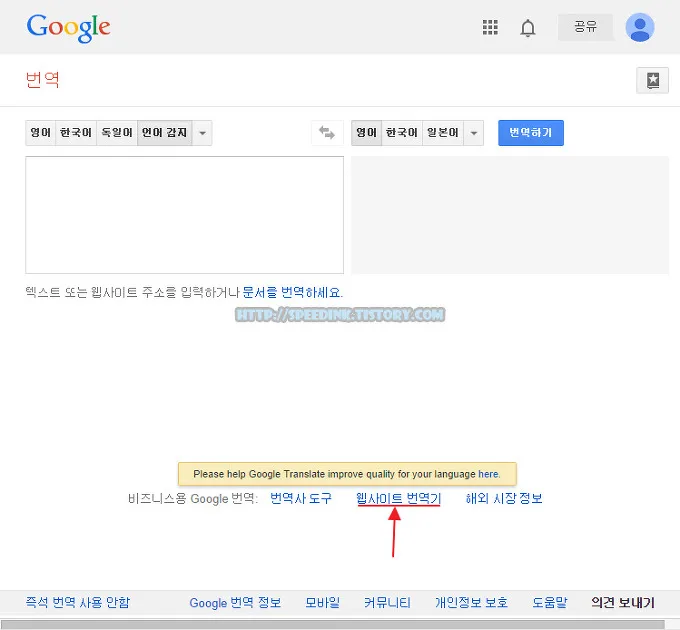This screenshot has height=630, width=680.
Task: Select the 언어 감지 source option
Action: pos(165,133)
